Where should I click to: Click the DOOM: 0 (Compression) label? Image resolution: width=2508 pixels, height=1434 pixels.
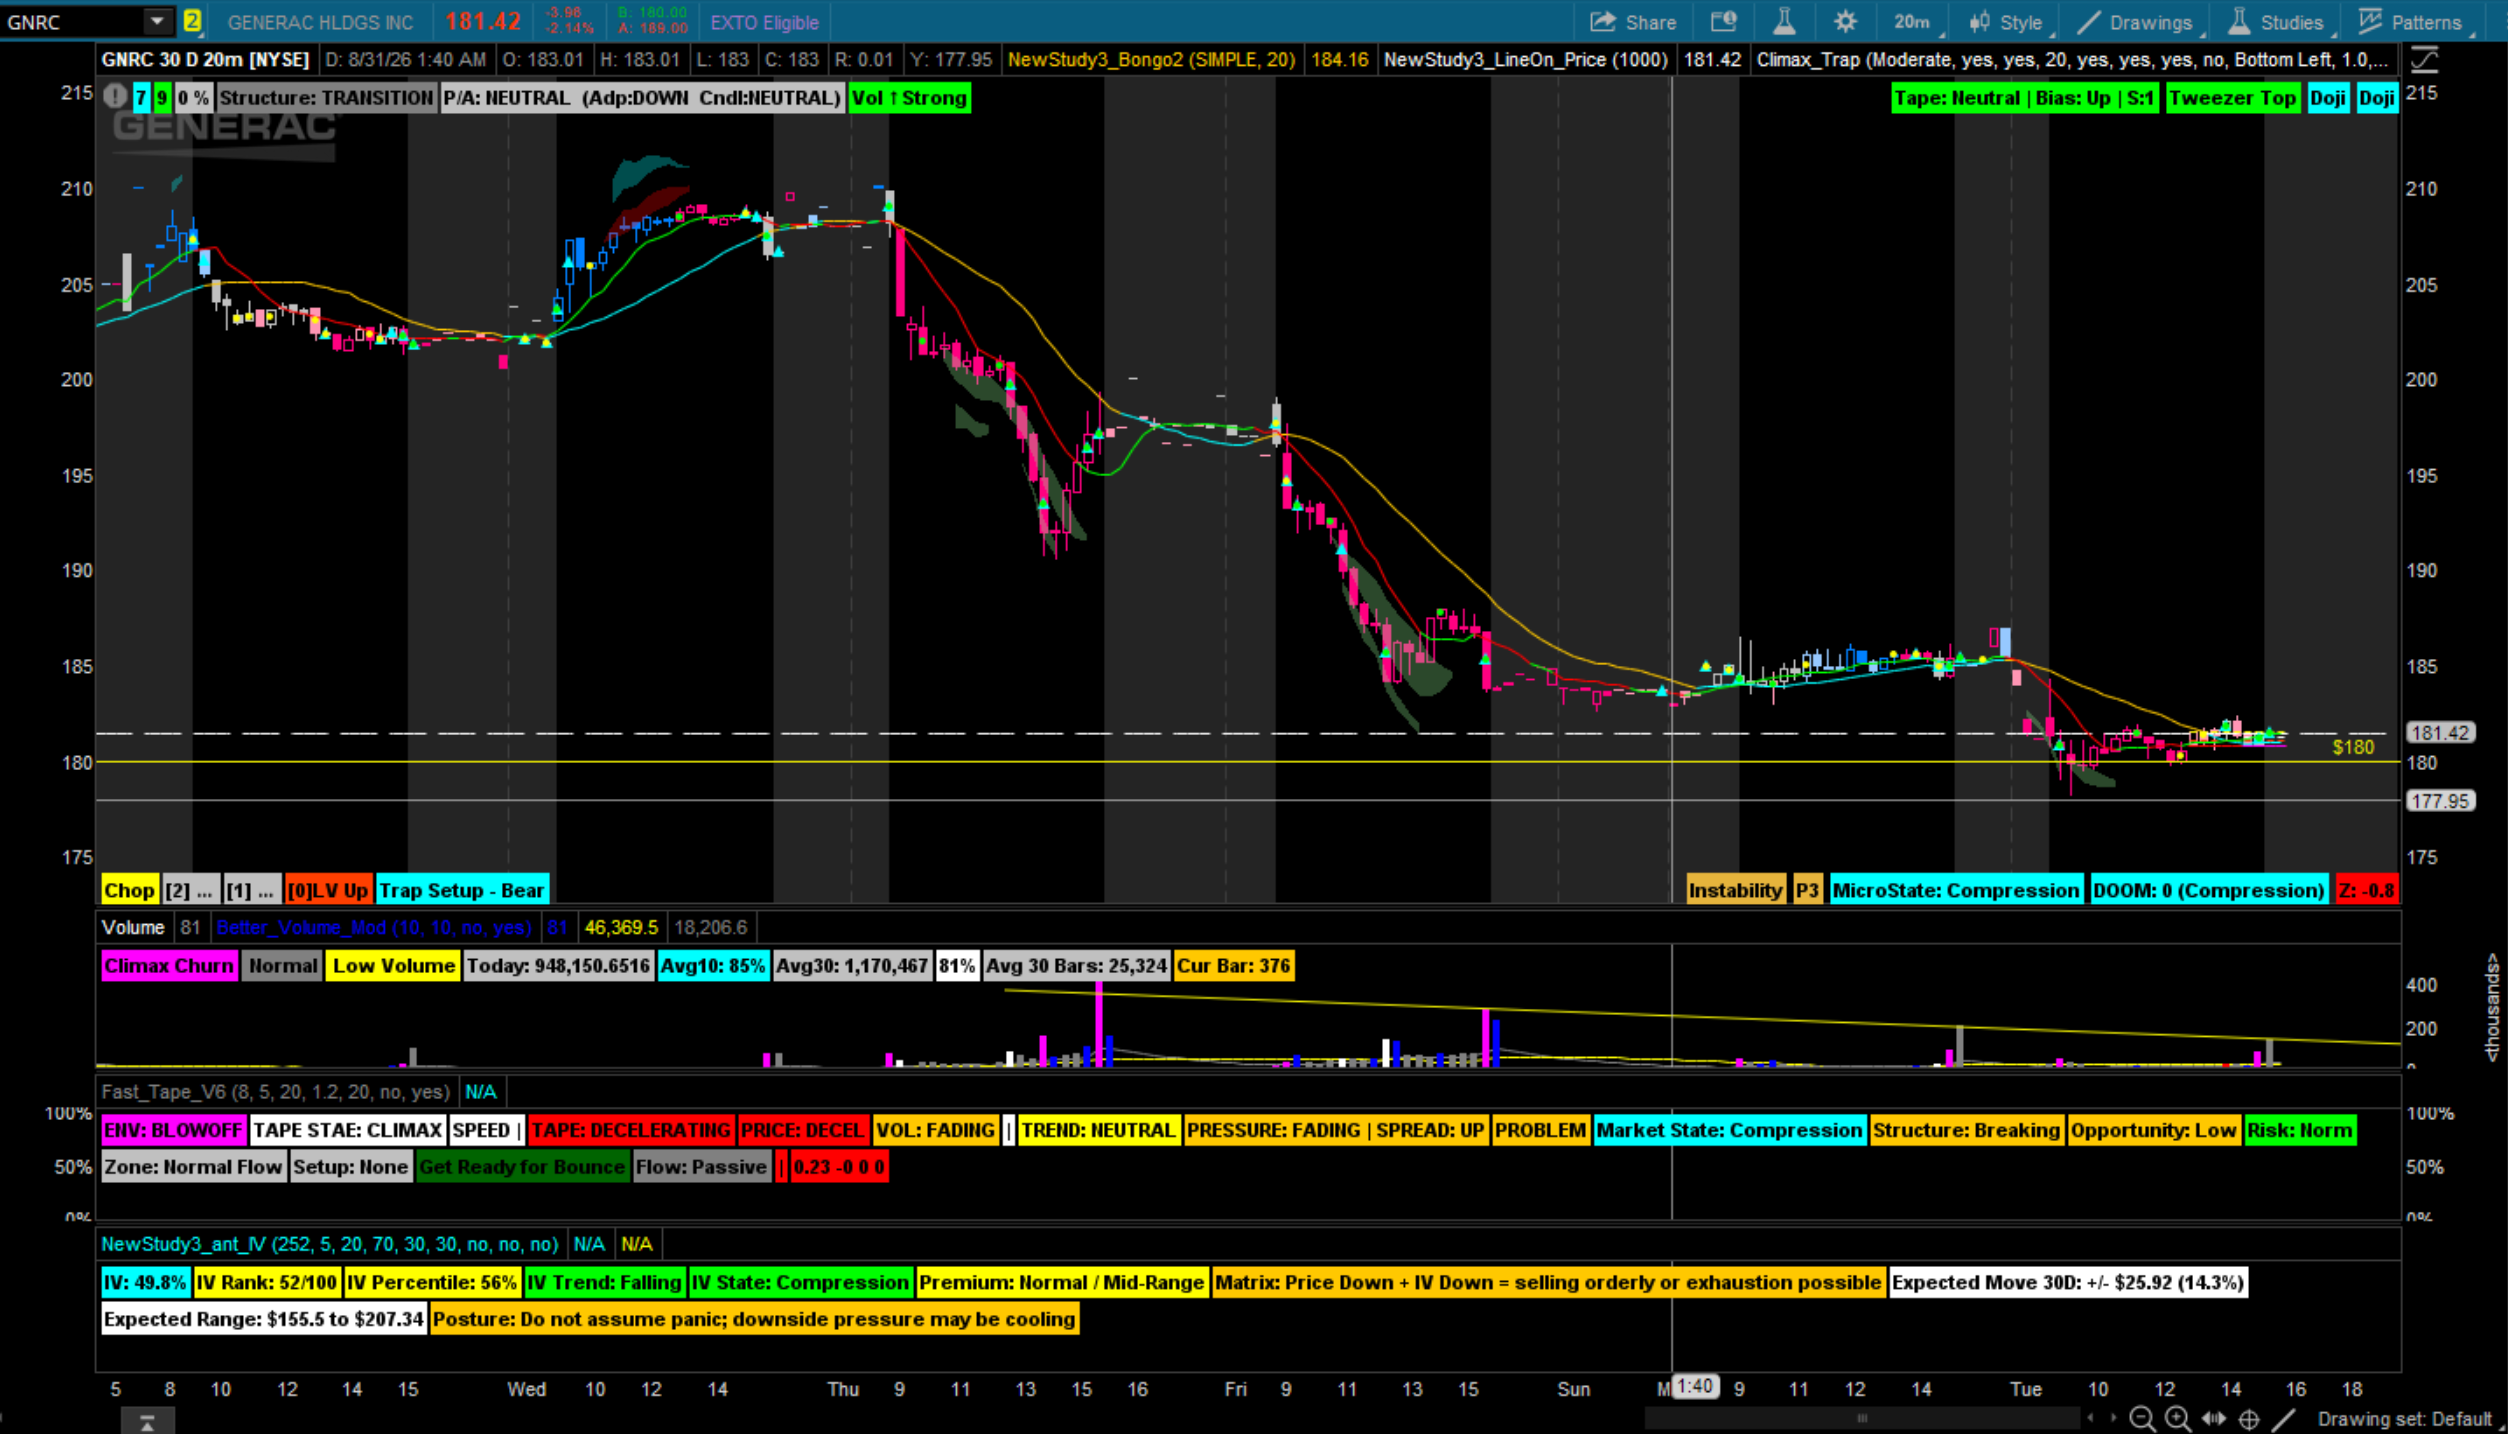[2209, 890]
